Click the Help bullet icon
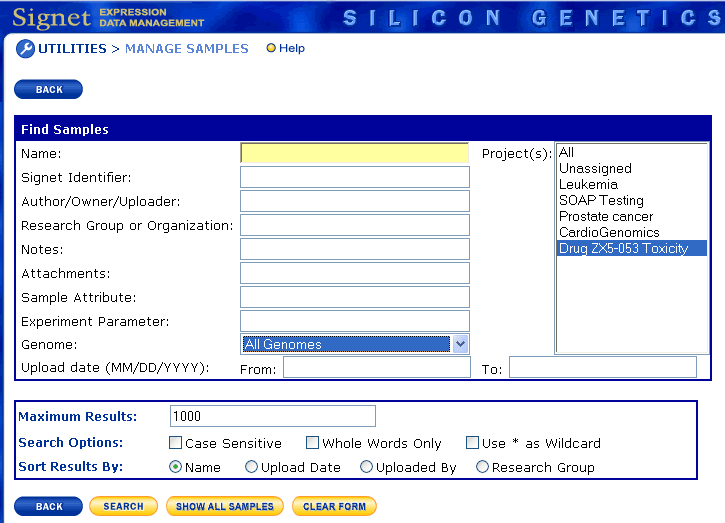The width and height of the screenshot is (725, 523). tap(270, 48)
